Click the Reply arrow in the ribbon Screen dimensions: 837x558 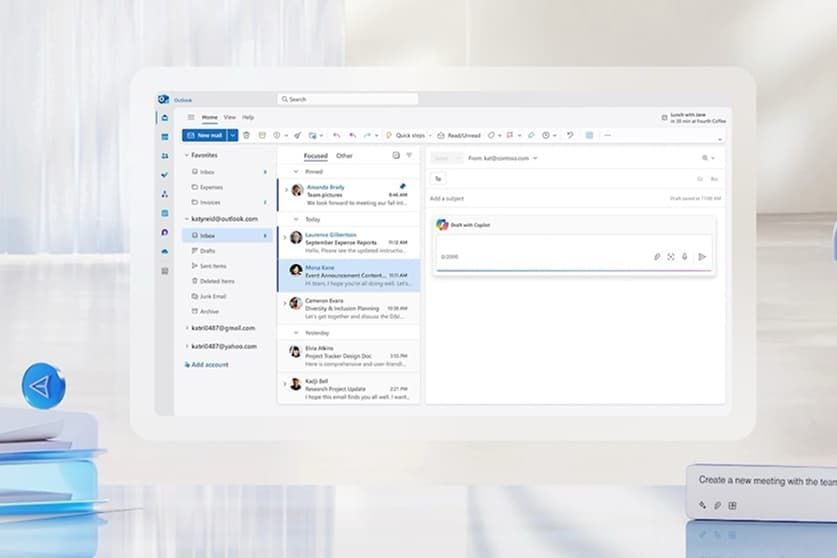pos(336,136)
